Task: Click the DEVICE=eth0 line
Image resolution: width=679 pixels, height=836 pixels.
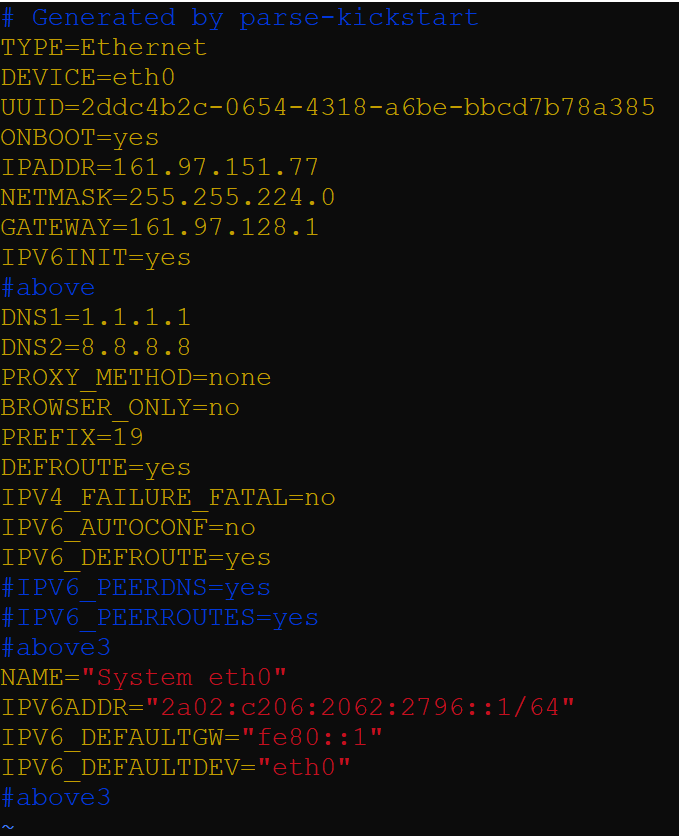Action: click(88, 78)
